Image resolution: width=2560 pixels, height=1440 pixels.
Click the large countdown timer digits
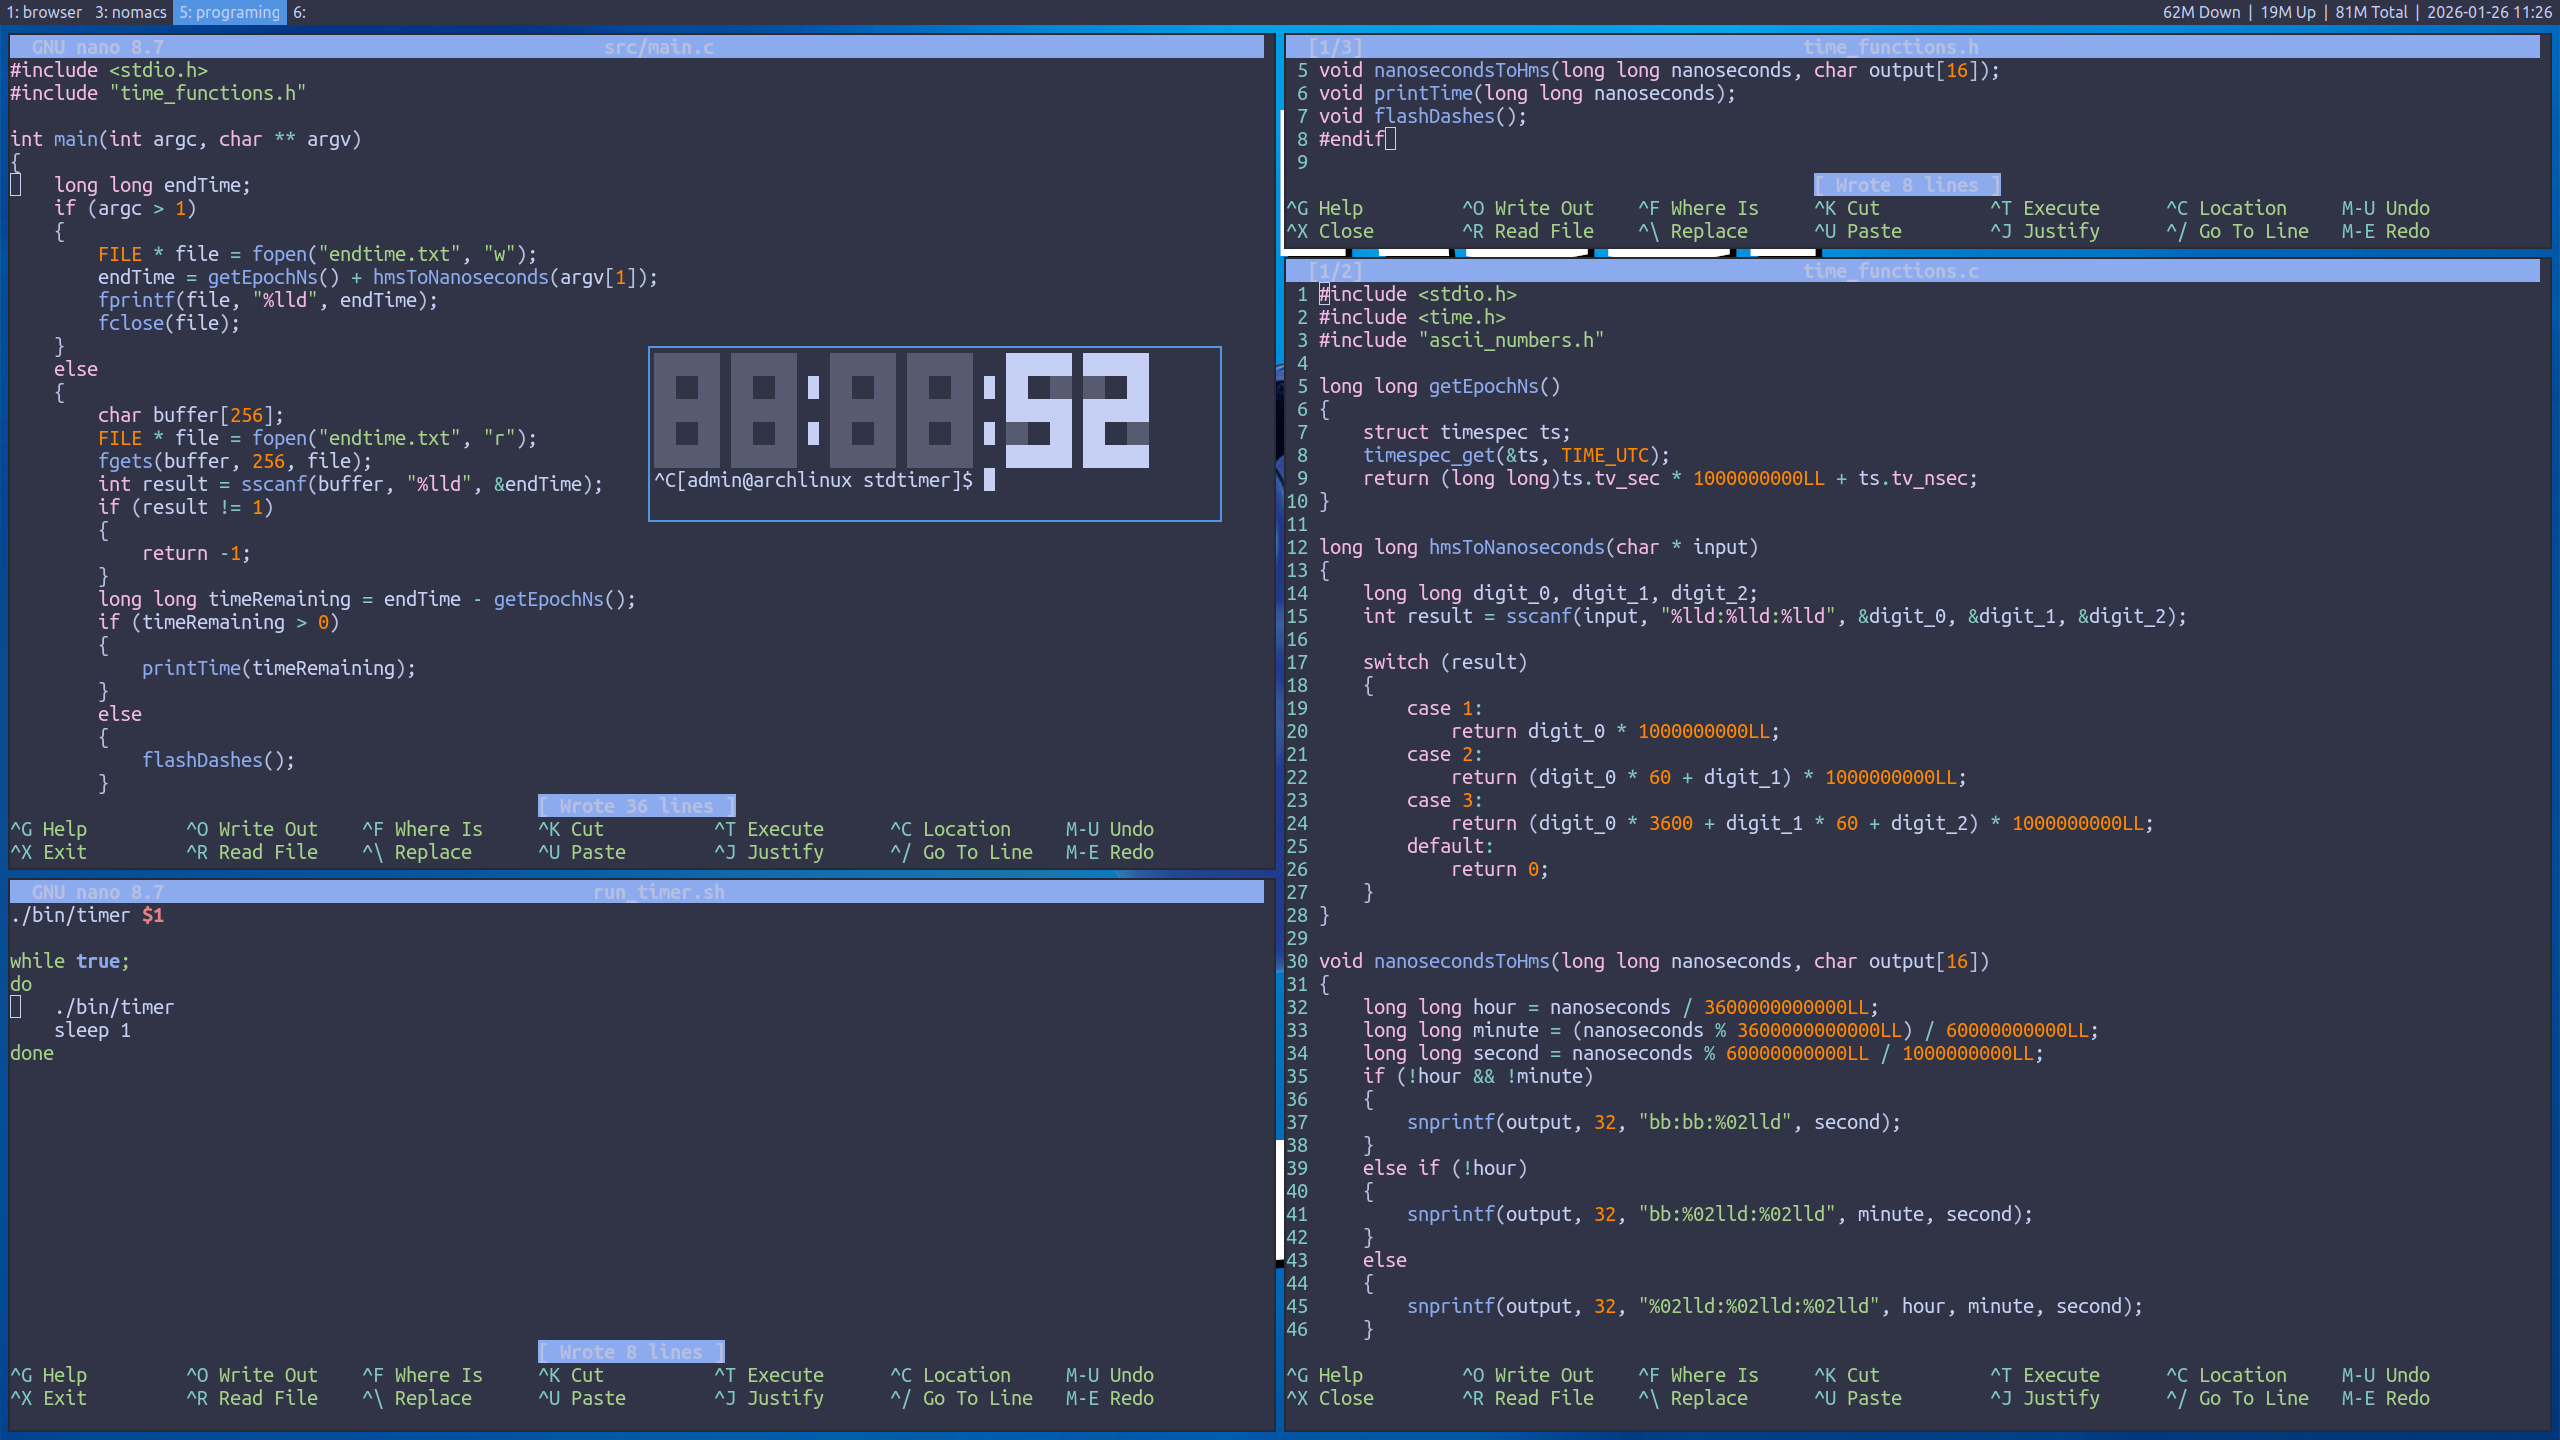900,410
